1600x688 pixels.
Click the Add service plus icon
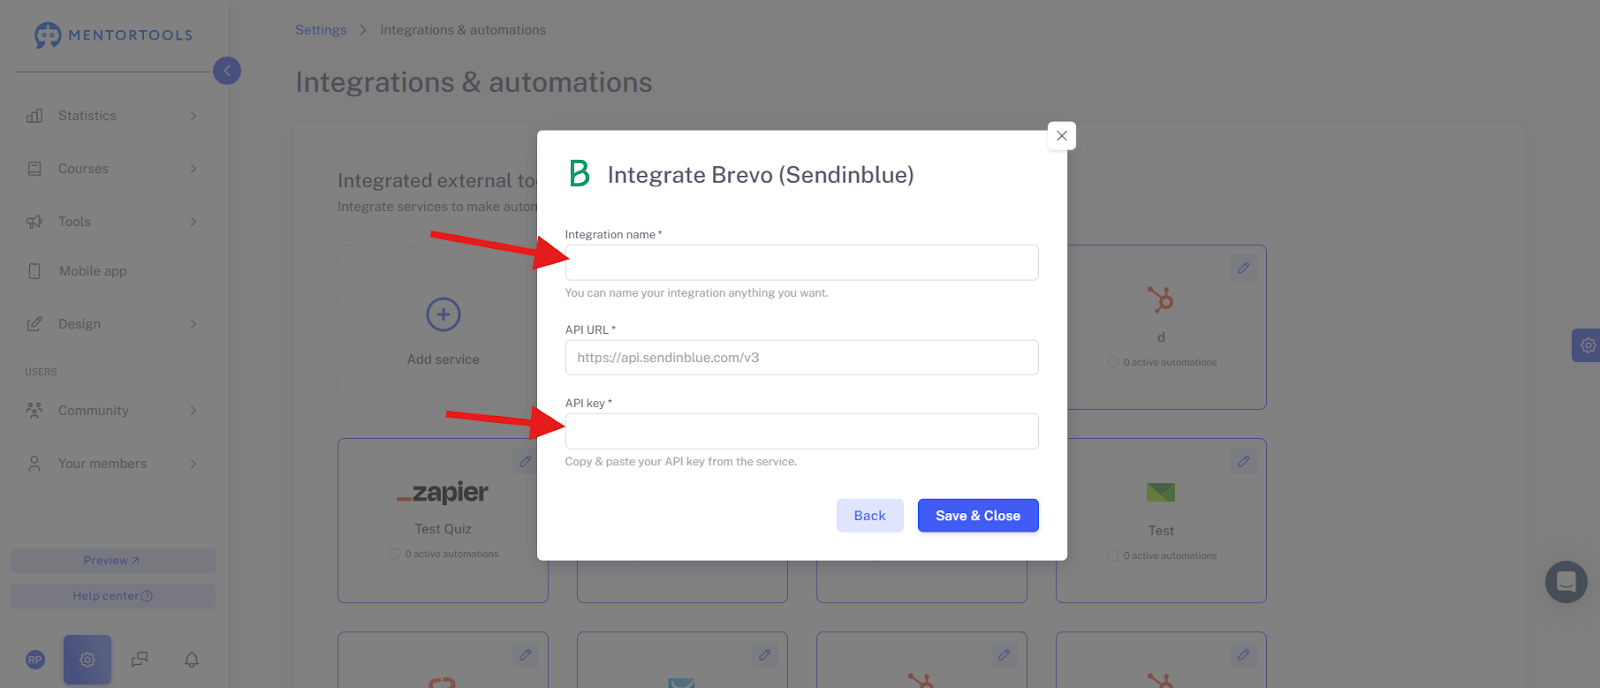point(443,315)
